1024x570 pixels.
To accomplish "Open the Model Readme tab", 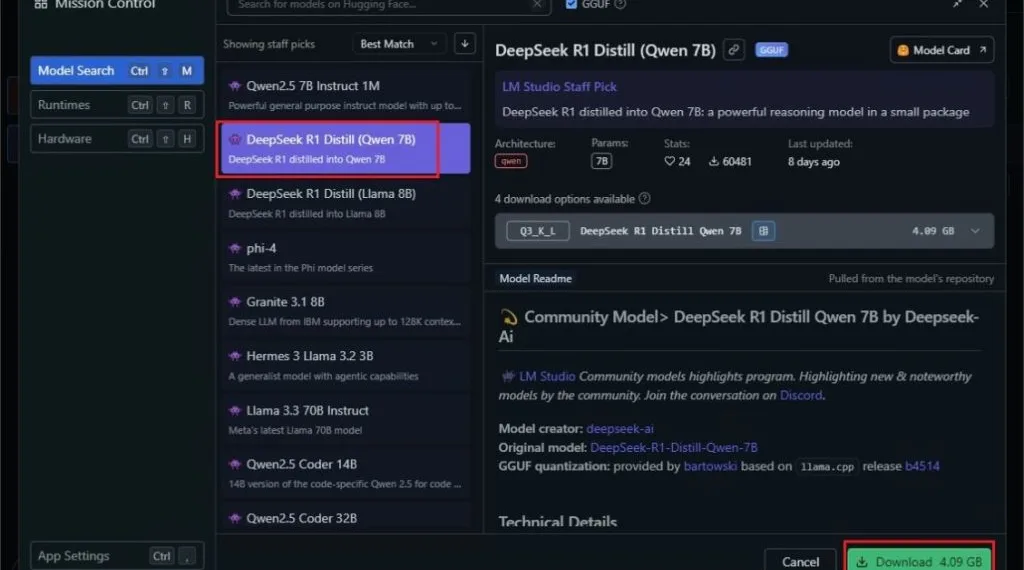I will 536,279.
